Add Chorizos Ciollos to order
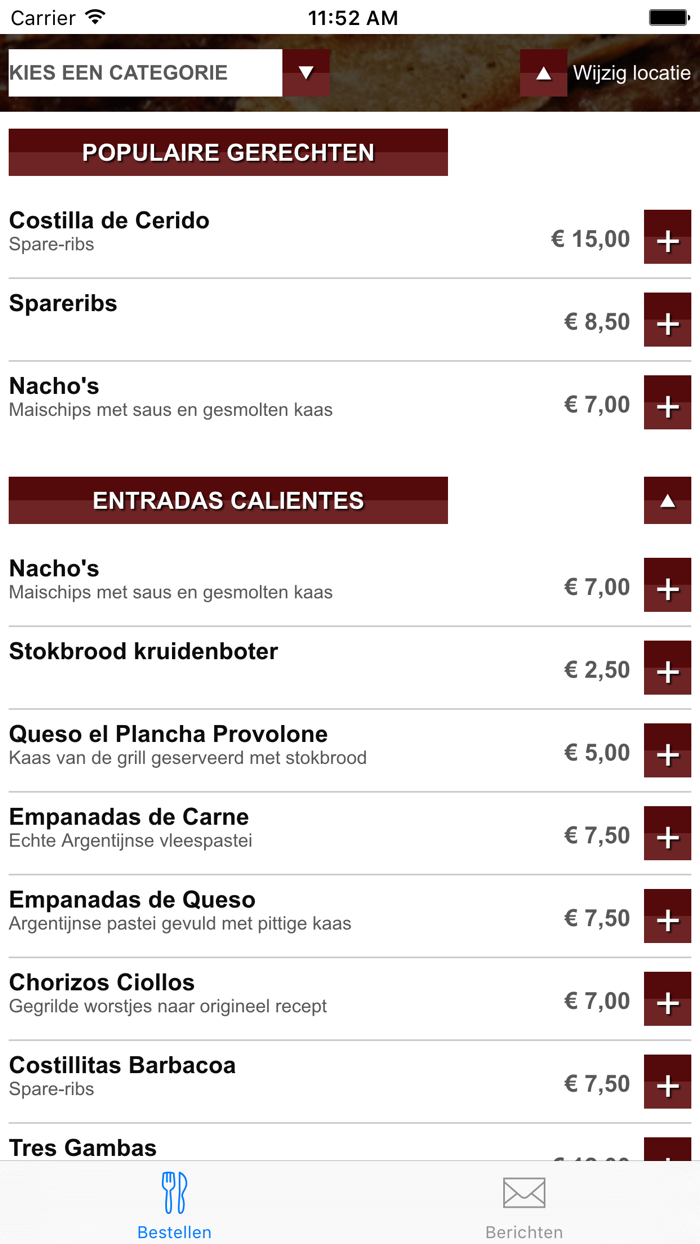Viewport: 700px width, 1244px height. point(667,1001)
